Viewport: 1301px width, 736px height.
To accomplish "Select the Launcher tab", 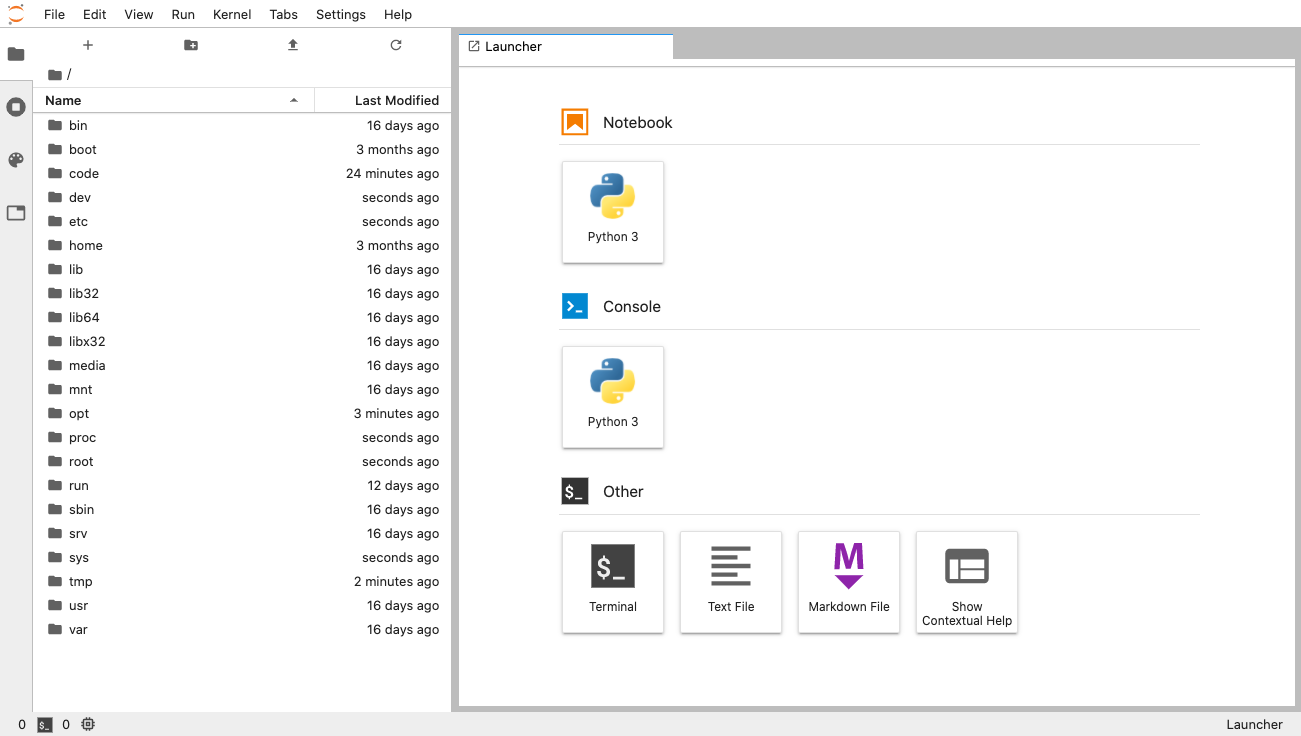I will pyautogui.click(x=565, y=46).
